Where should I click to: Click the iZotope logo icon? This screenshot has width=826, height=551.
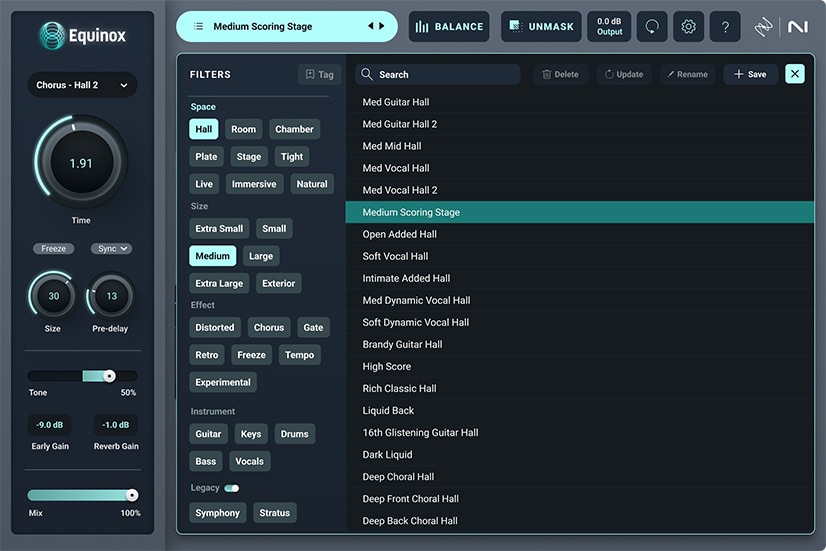coord(764,27)
